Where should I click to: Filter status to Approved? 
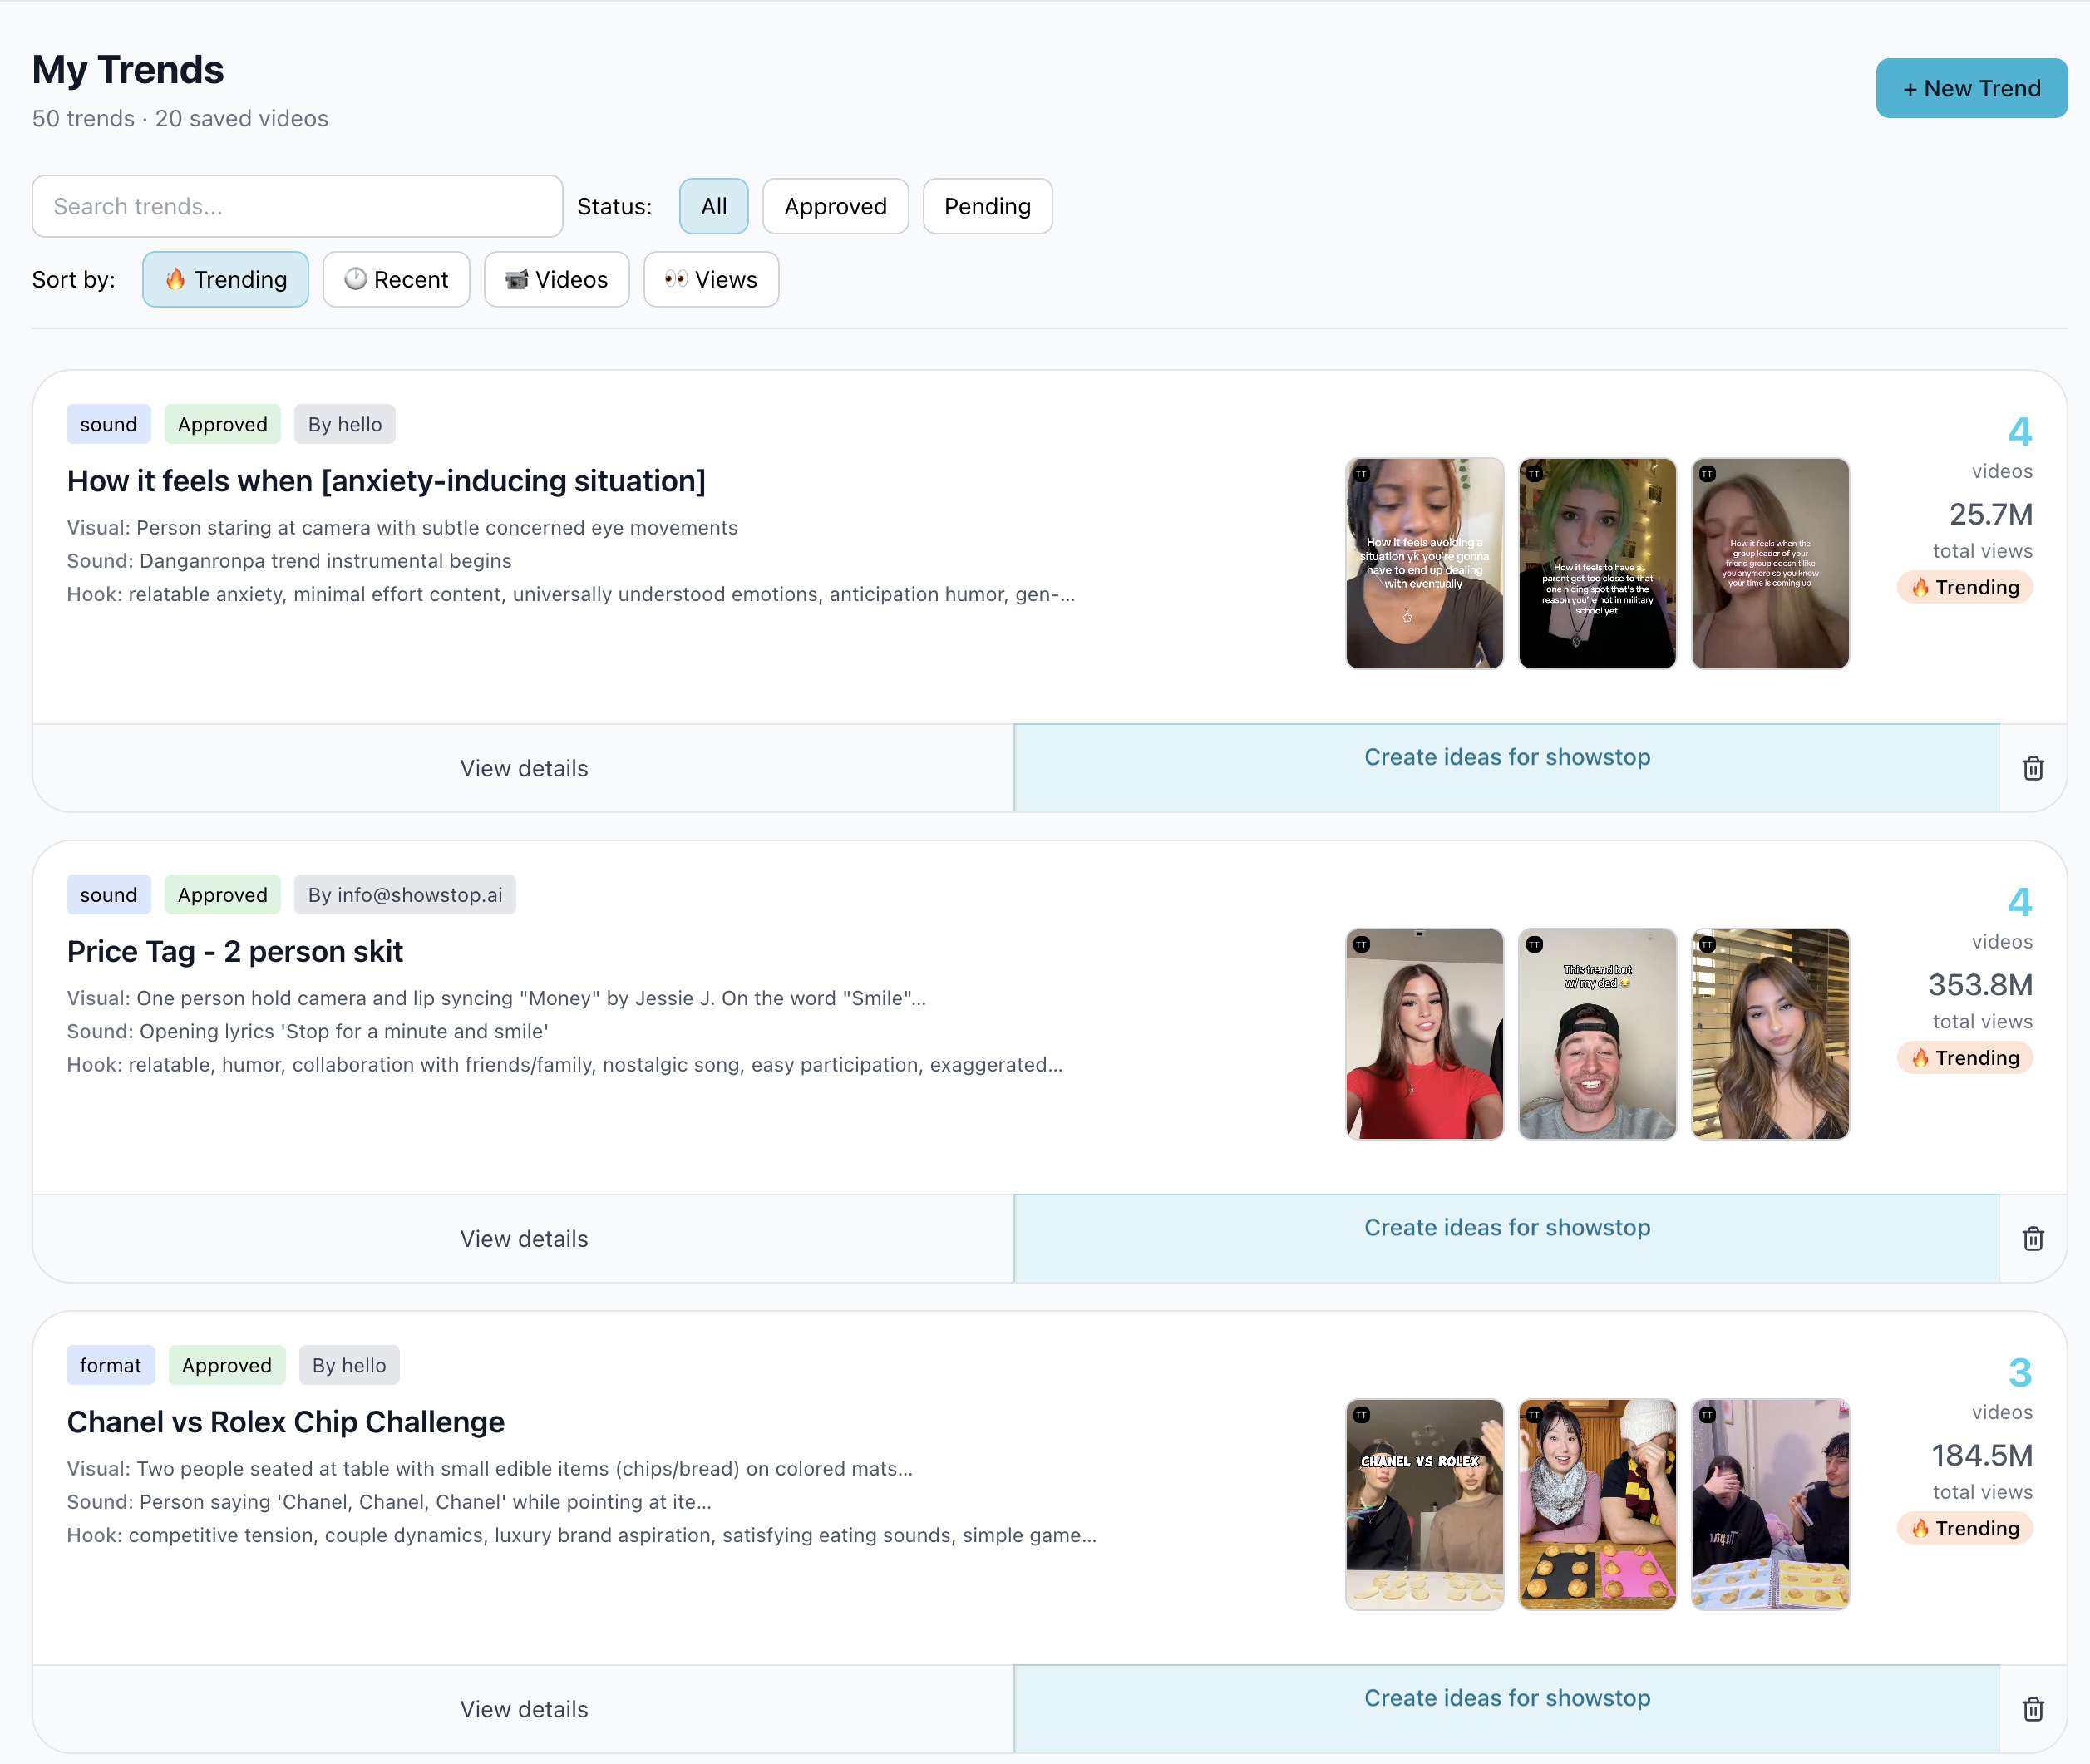(835, 206)
